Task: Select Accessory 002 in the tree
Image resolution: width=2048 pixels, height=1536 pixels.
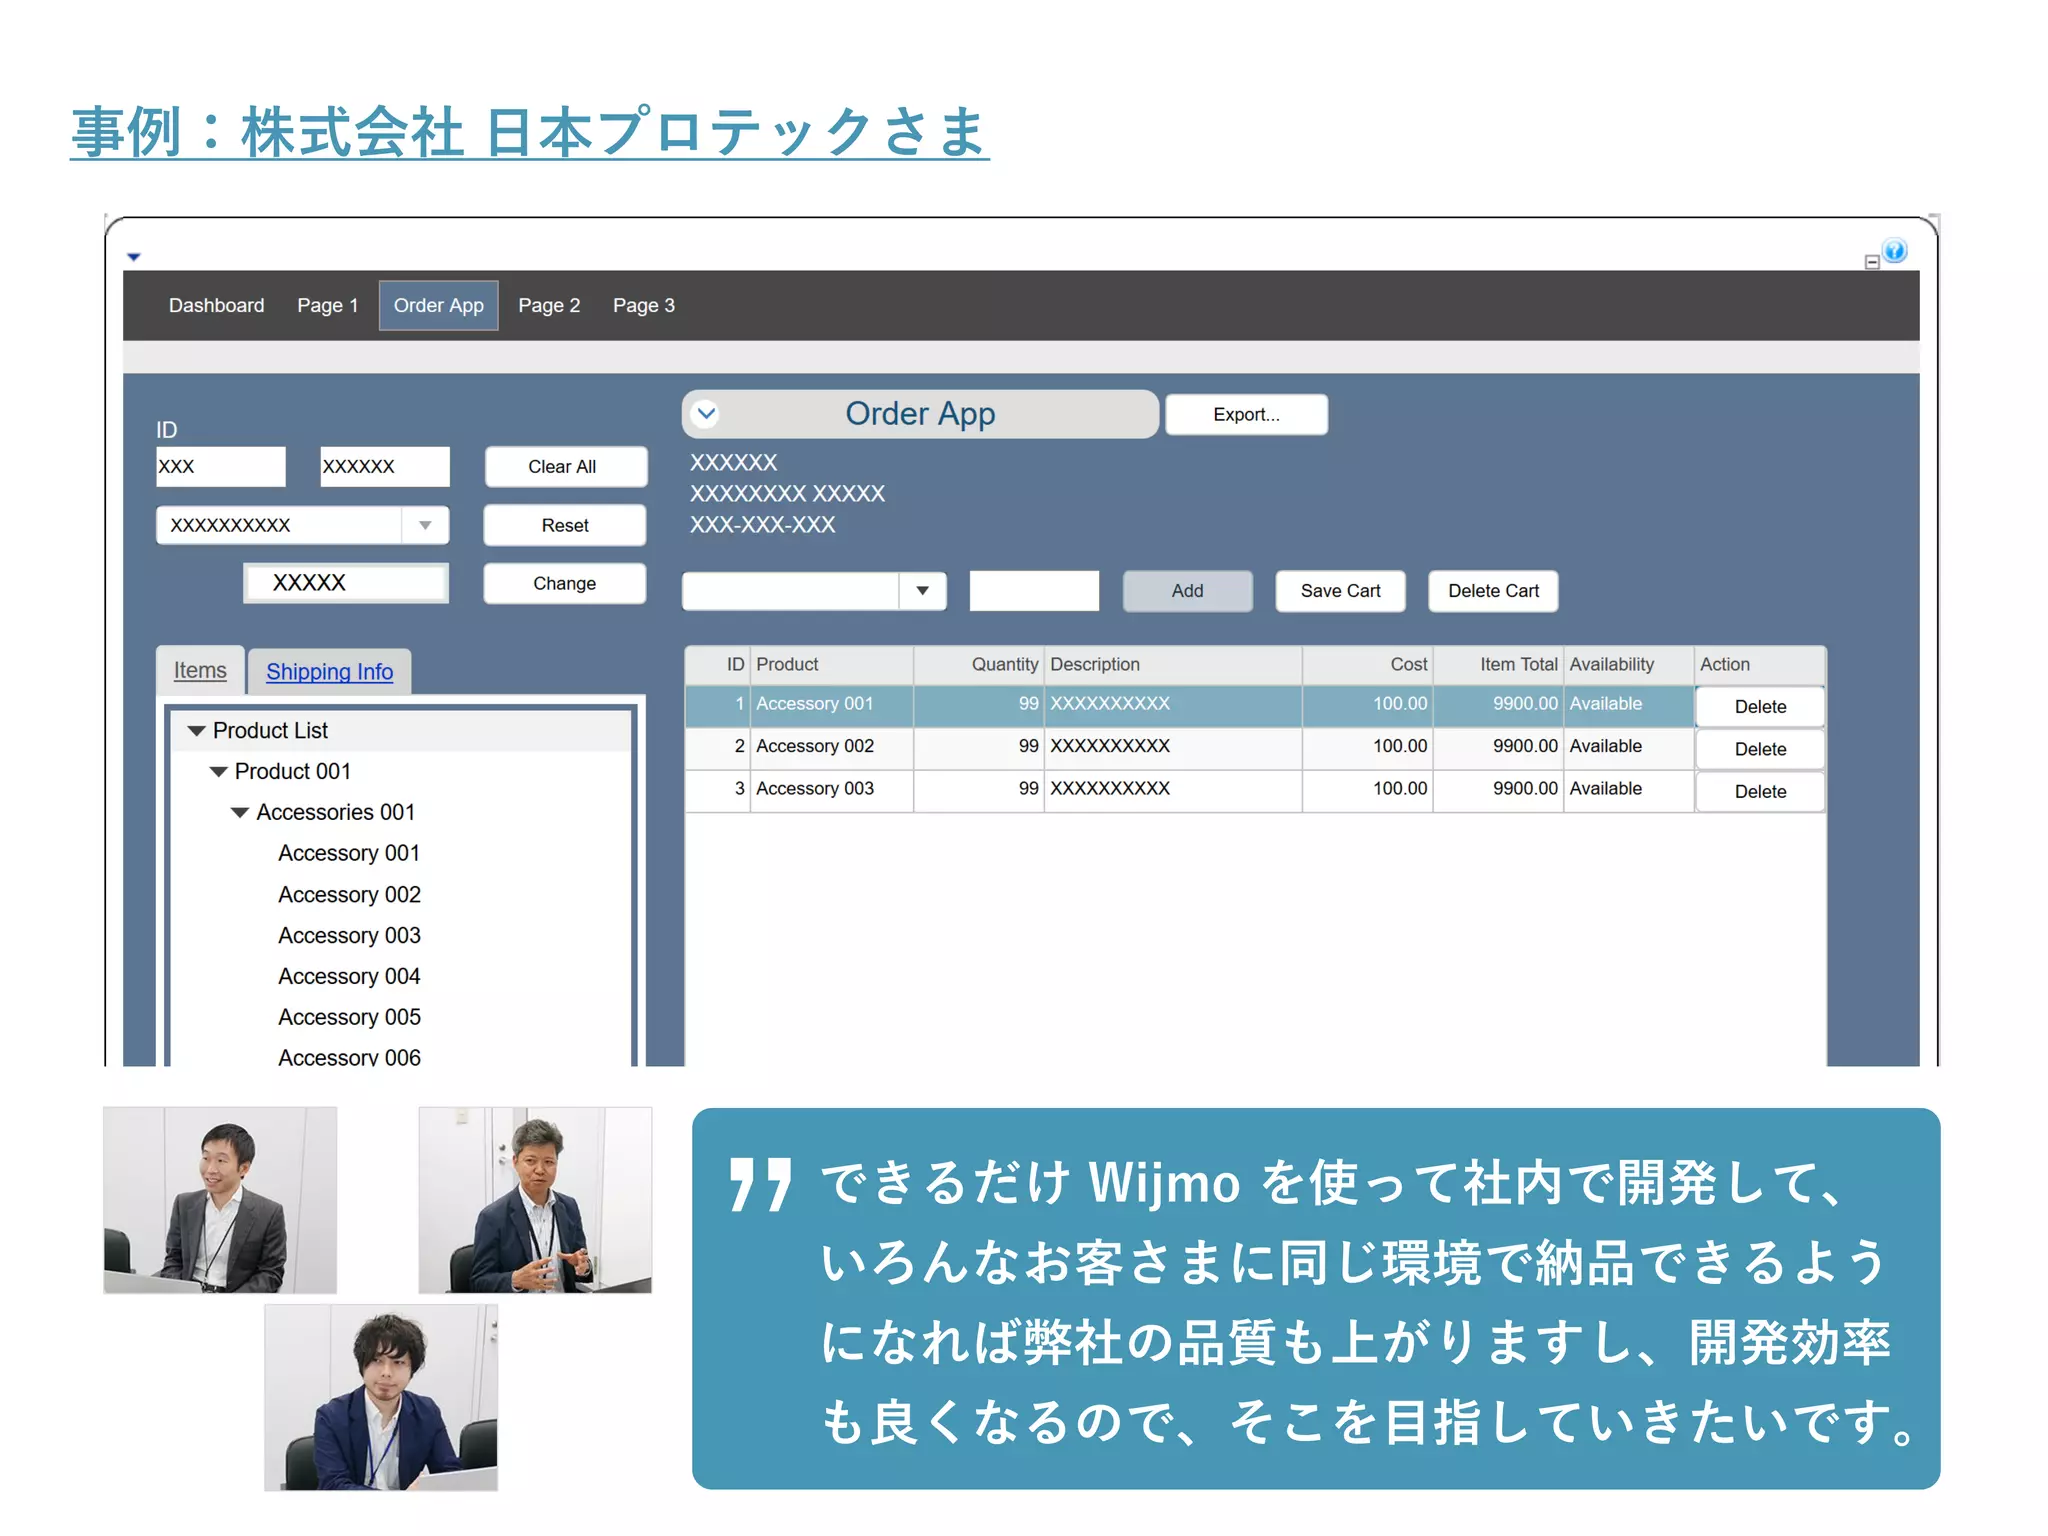Action: (349, 894)
